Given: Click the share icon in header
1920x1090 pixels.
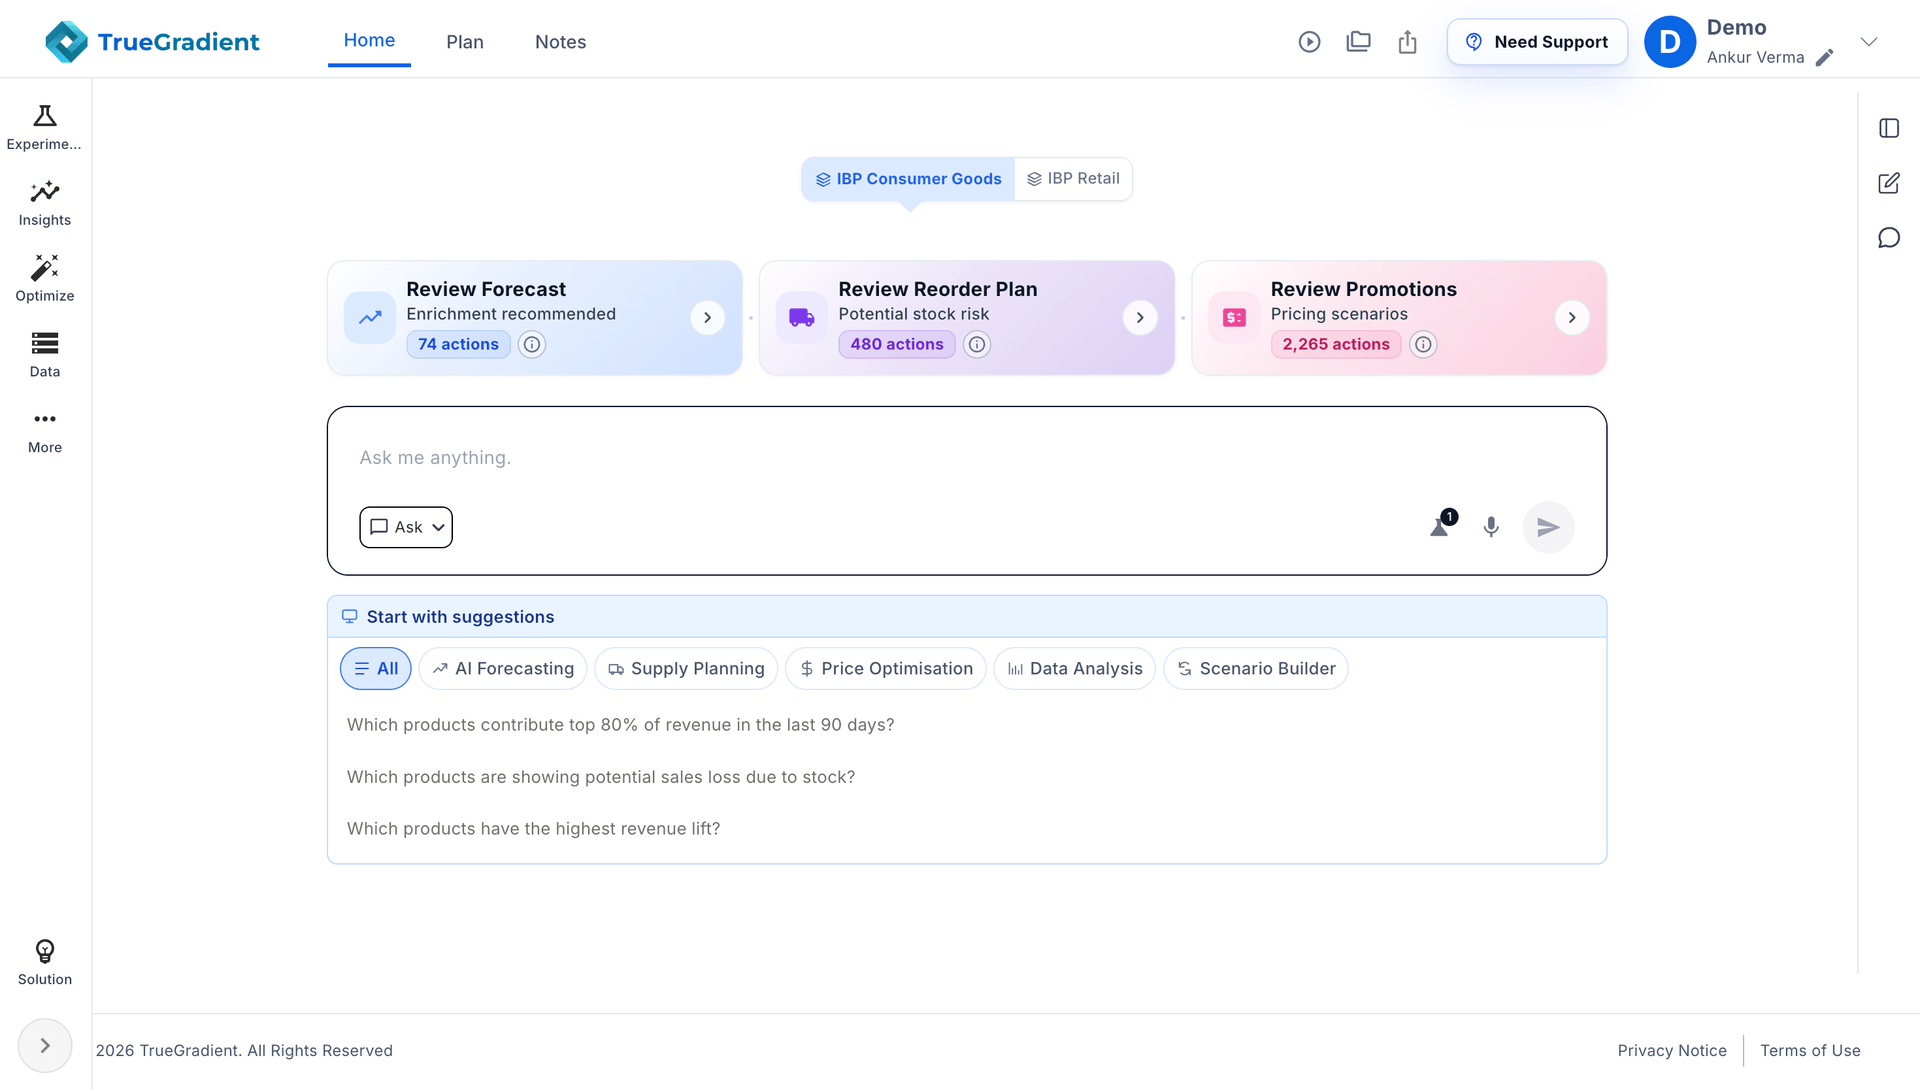Looking at the screenshot, I should point(1407,42).
